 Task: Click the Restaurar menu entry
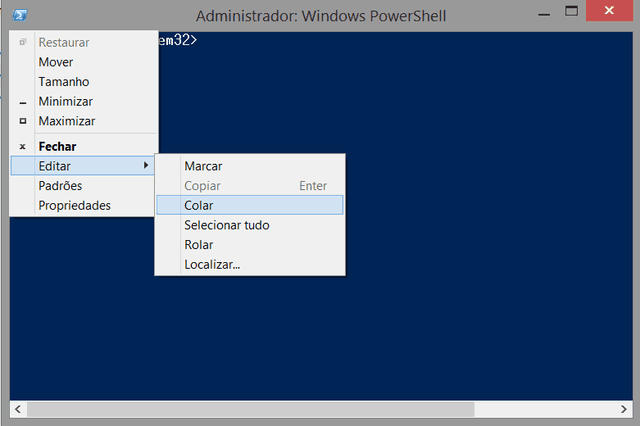tap(83, 42)
